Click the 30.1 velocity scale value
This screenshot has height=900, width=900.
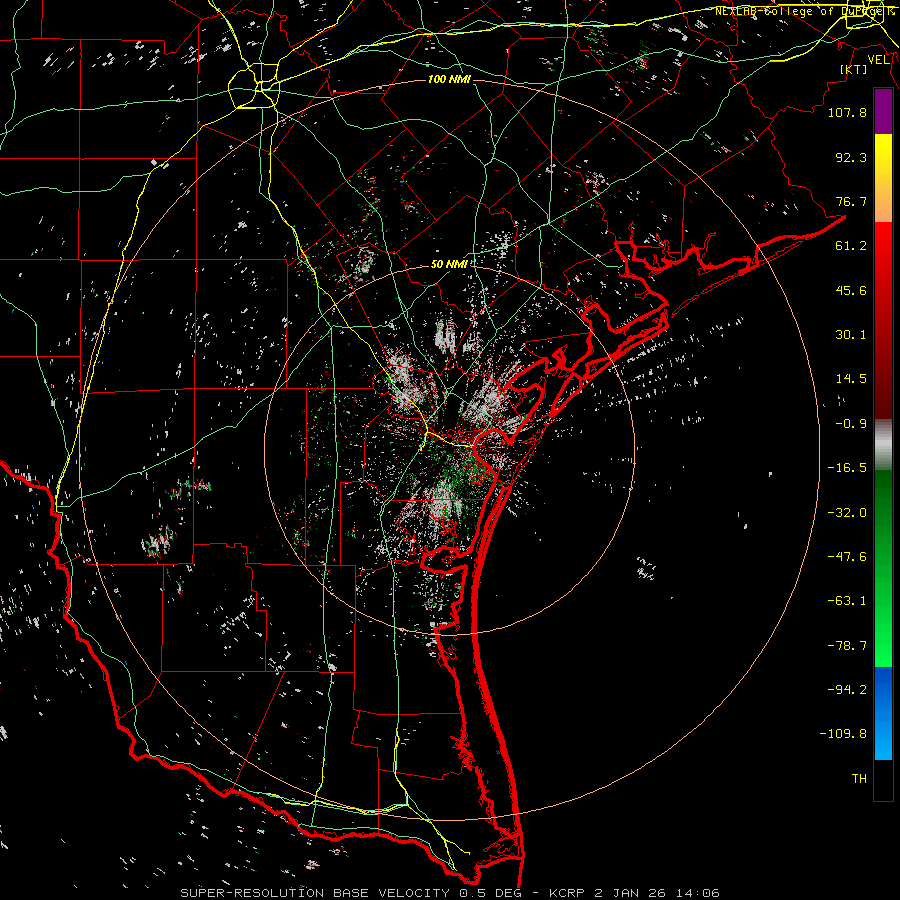tap(851, 335)
